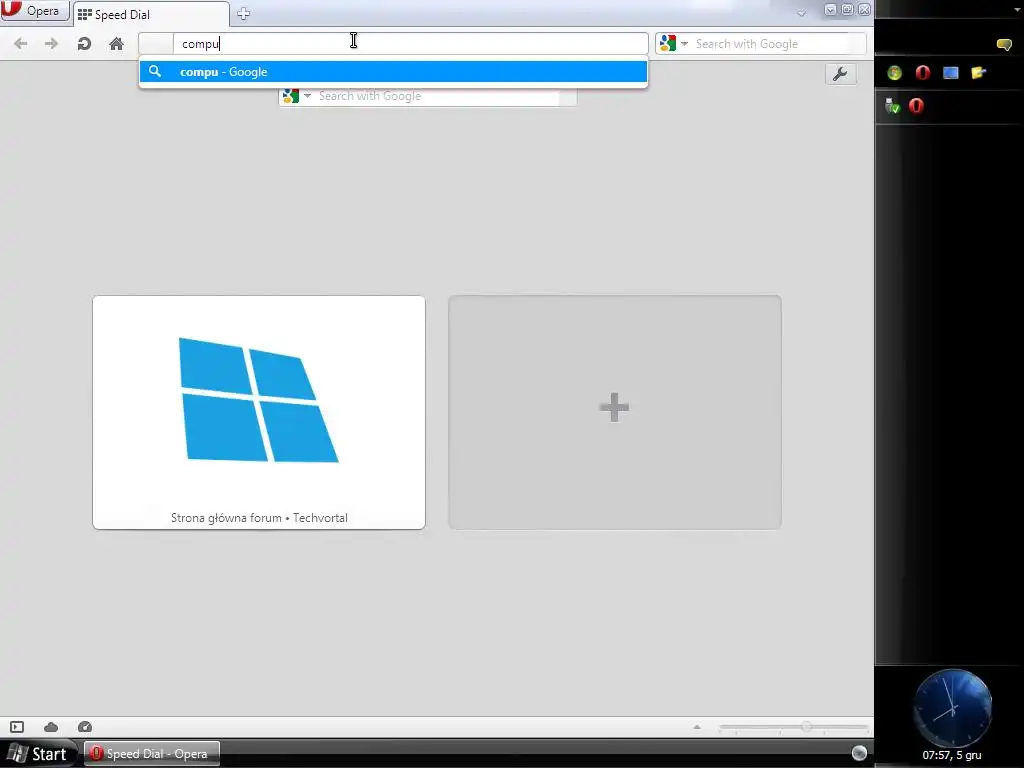Open Speed Dial search engine dropdown arrow
Viewport: 1024px width, 768px height.
[x=308, y=96]
